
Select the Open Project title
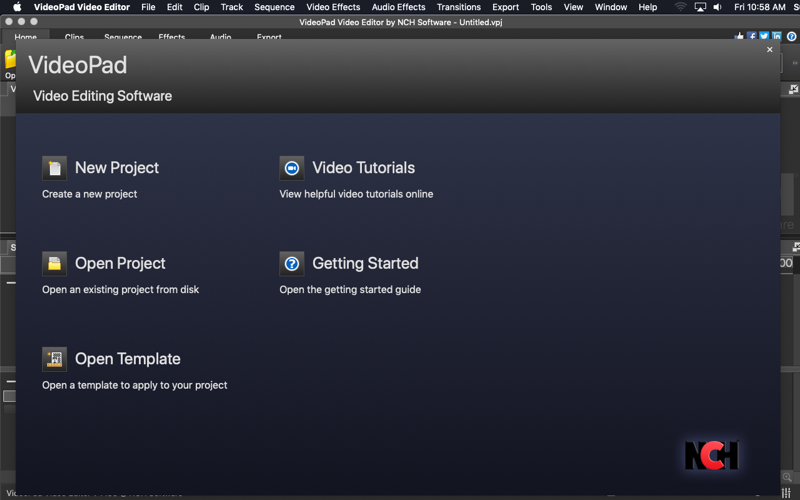[120, 263]
